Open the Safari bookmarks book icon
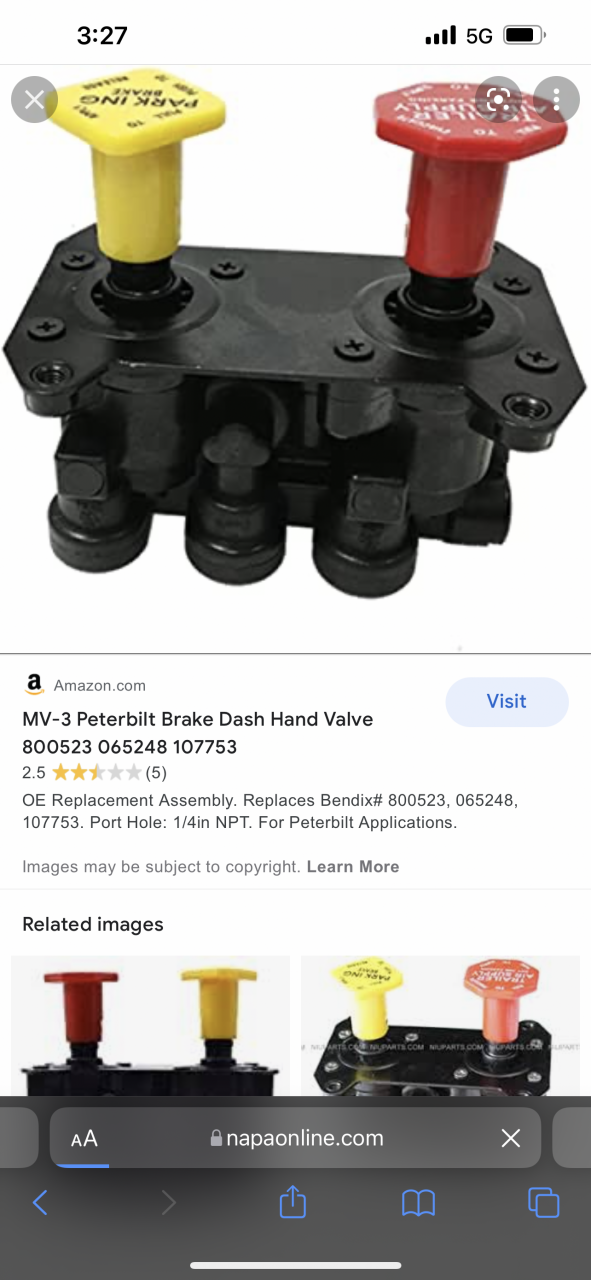 tap(418, 1202)
